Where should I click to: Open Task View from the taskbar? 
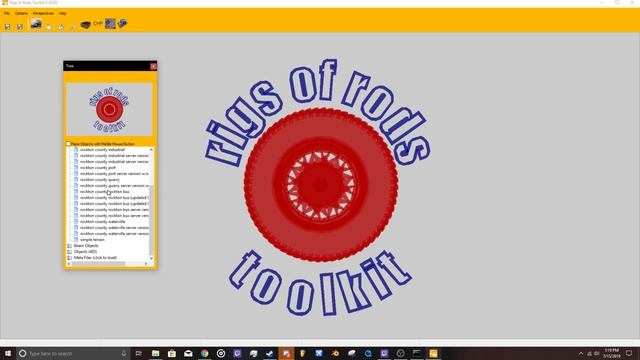pyautogui.click(x=139, y=353)
